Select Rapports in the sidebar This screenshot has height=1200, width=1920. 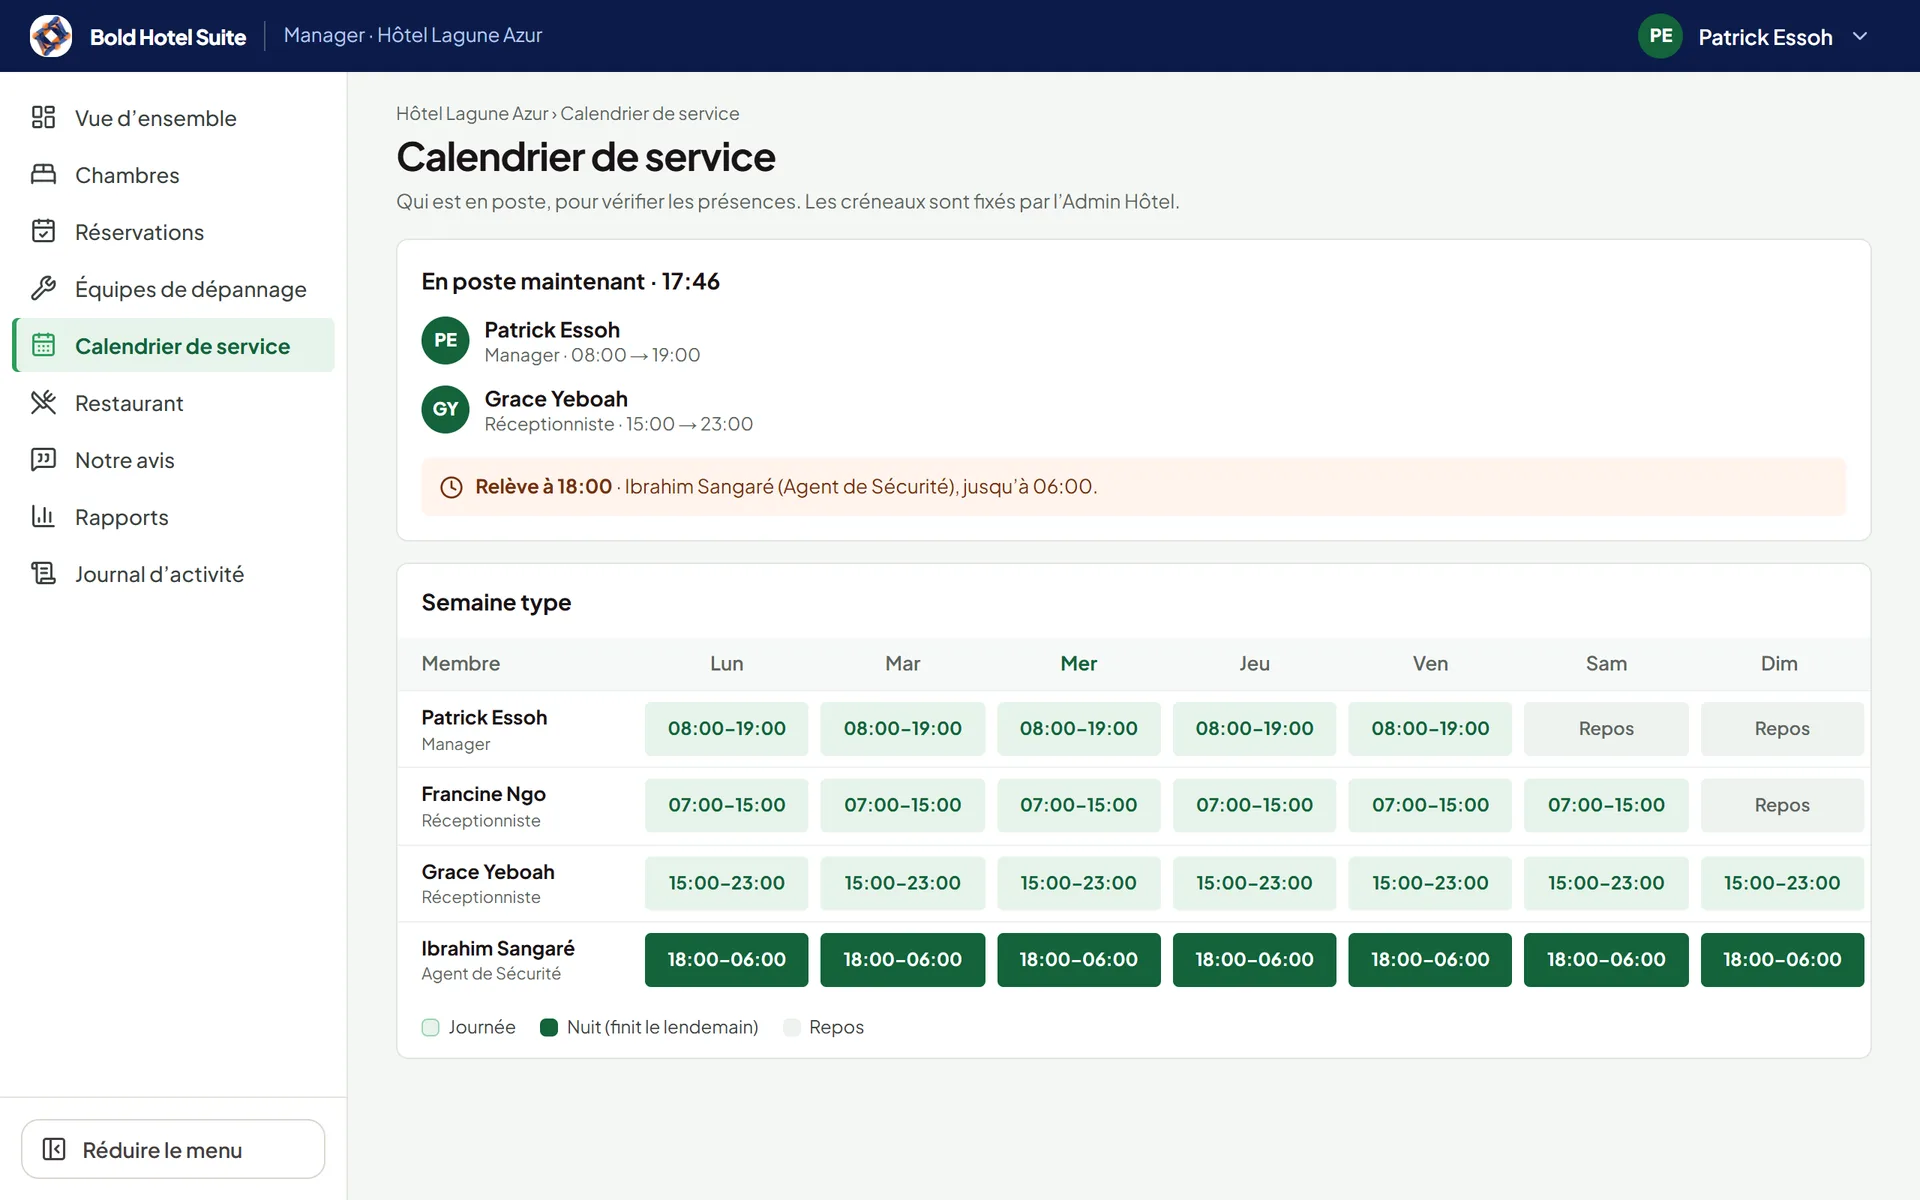174,517
